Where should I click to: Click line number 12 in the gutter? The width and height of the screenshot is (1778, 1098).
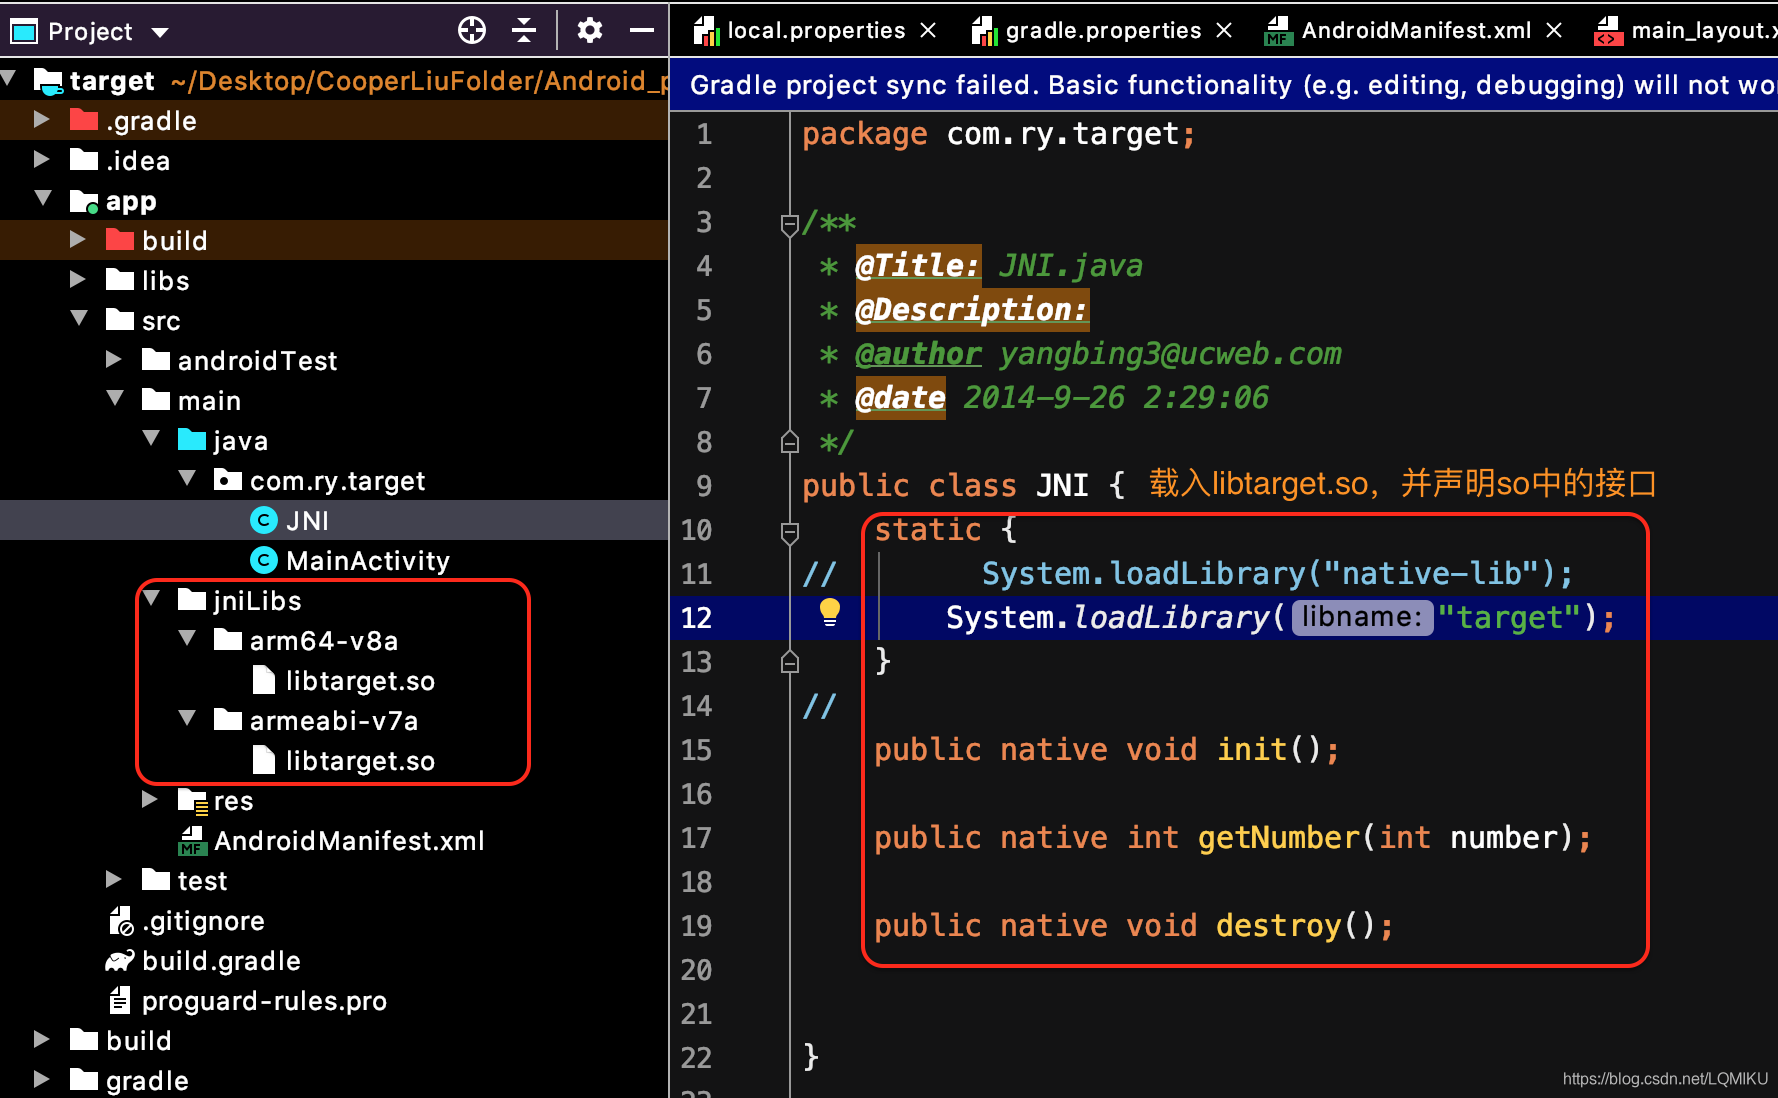[696, 618]
